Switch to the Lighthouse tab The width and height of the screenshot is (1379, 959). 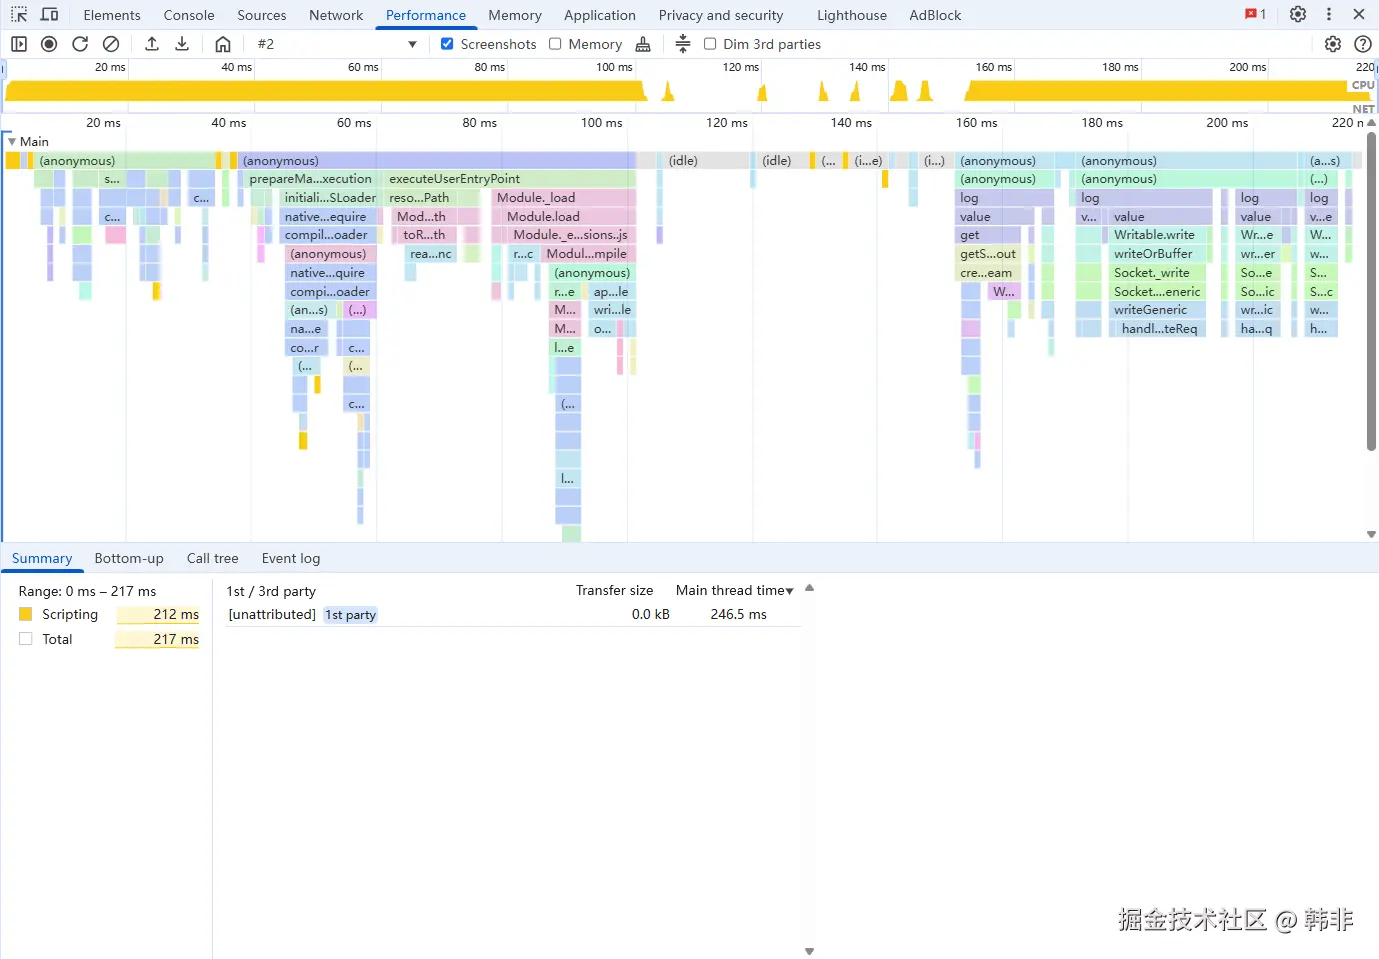852,15
